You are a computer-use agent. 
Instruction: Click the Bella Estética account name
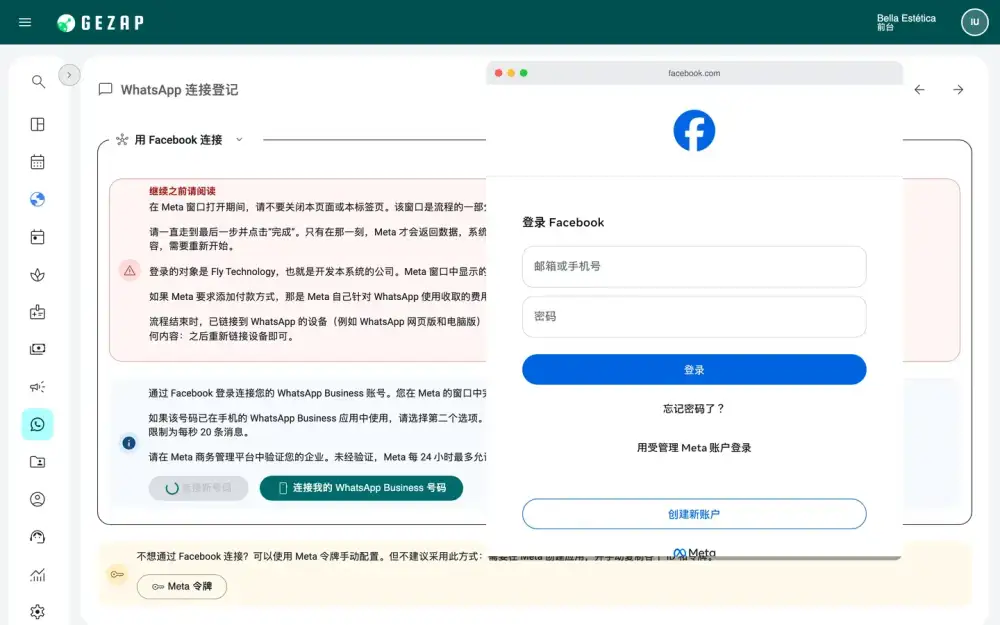tap(906, 18)
